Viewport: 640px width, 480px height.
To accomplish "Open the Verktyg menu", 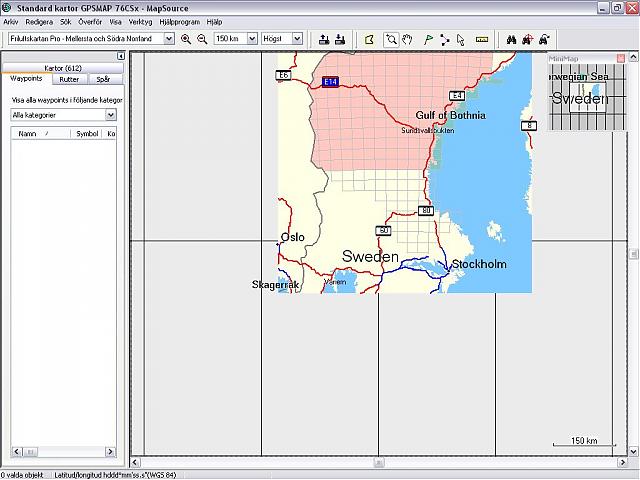I will (140, 22).
